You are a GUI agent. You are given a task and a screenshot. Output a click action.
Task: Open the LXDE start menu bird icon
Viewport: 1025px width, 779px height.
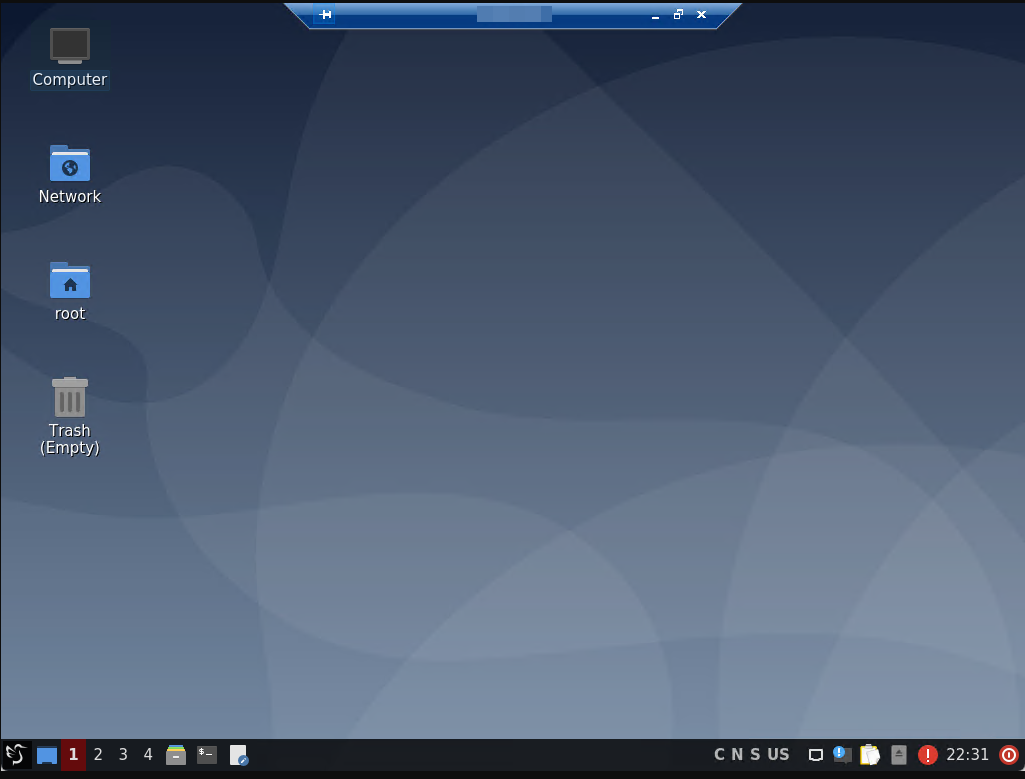pos(16,755)
